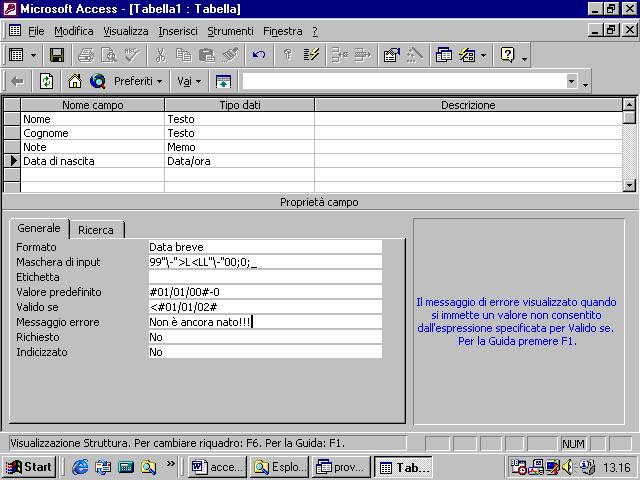Click the Maschera di input field
Viewport: 640px width, 480px height.
[265, 262]
